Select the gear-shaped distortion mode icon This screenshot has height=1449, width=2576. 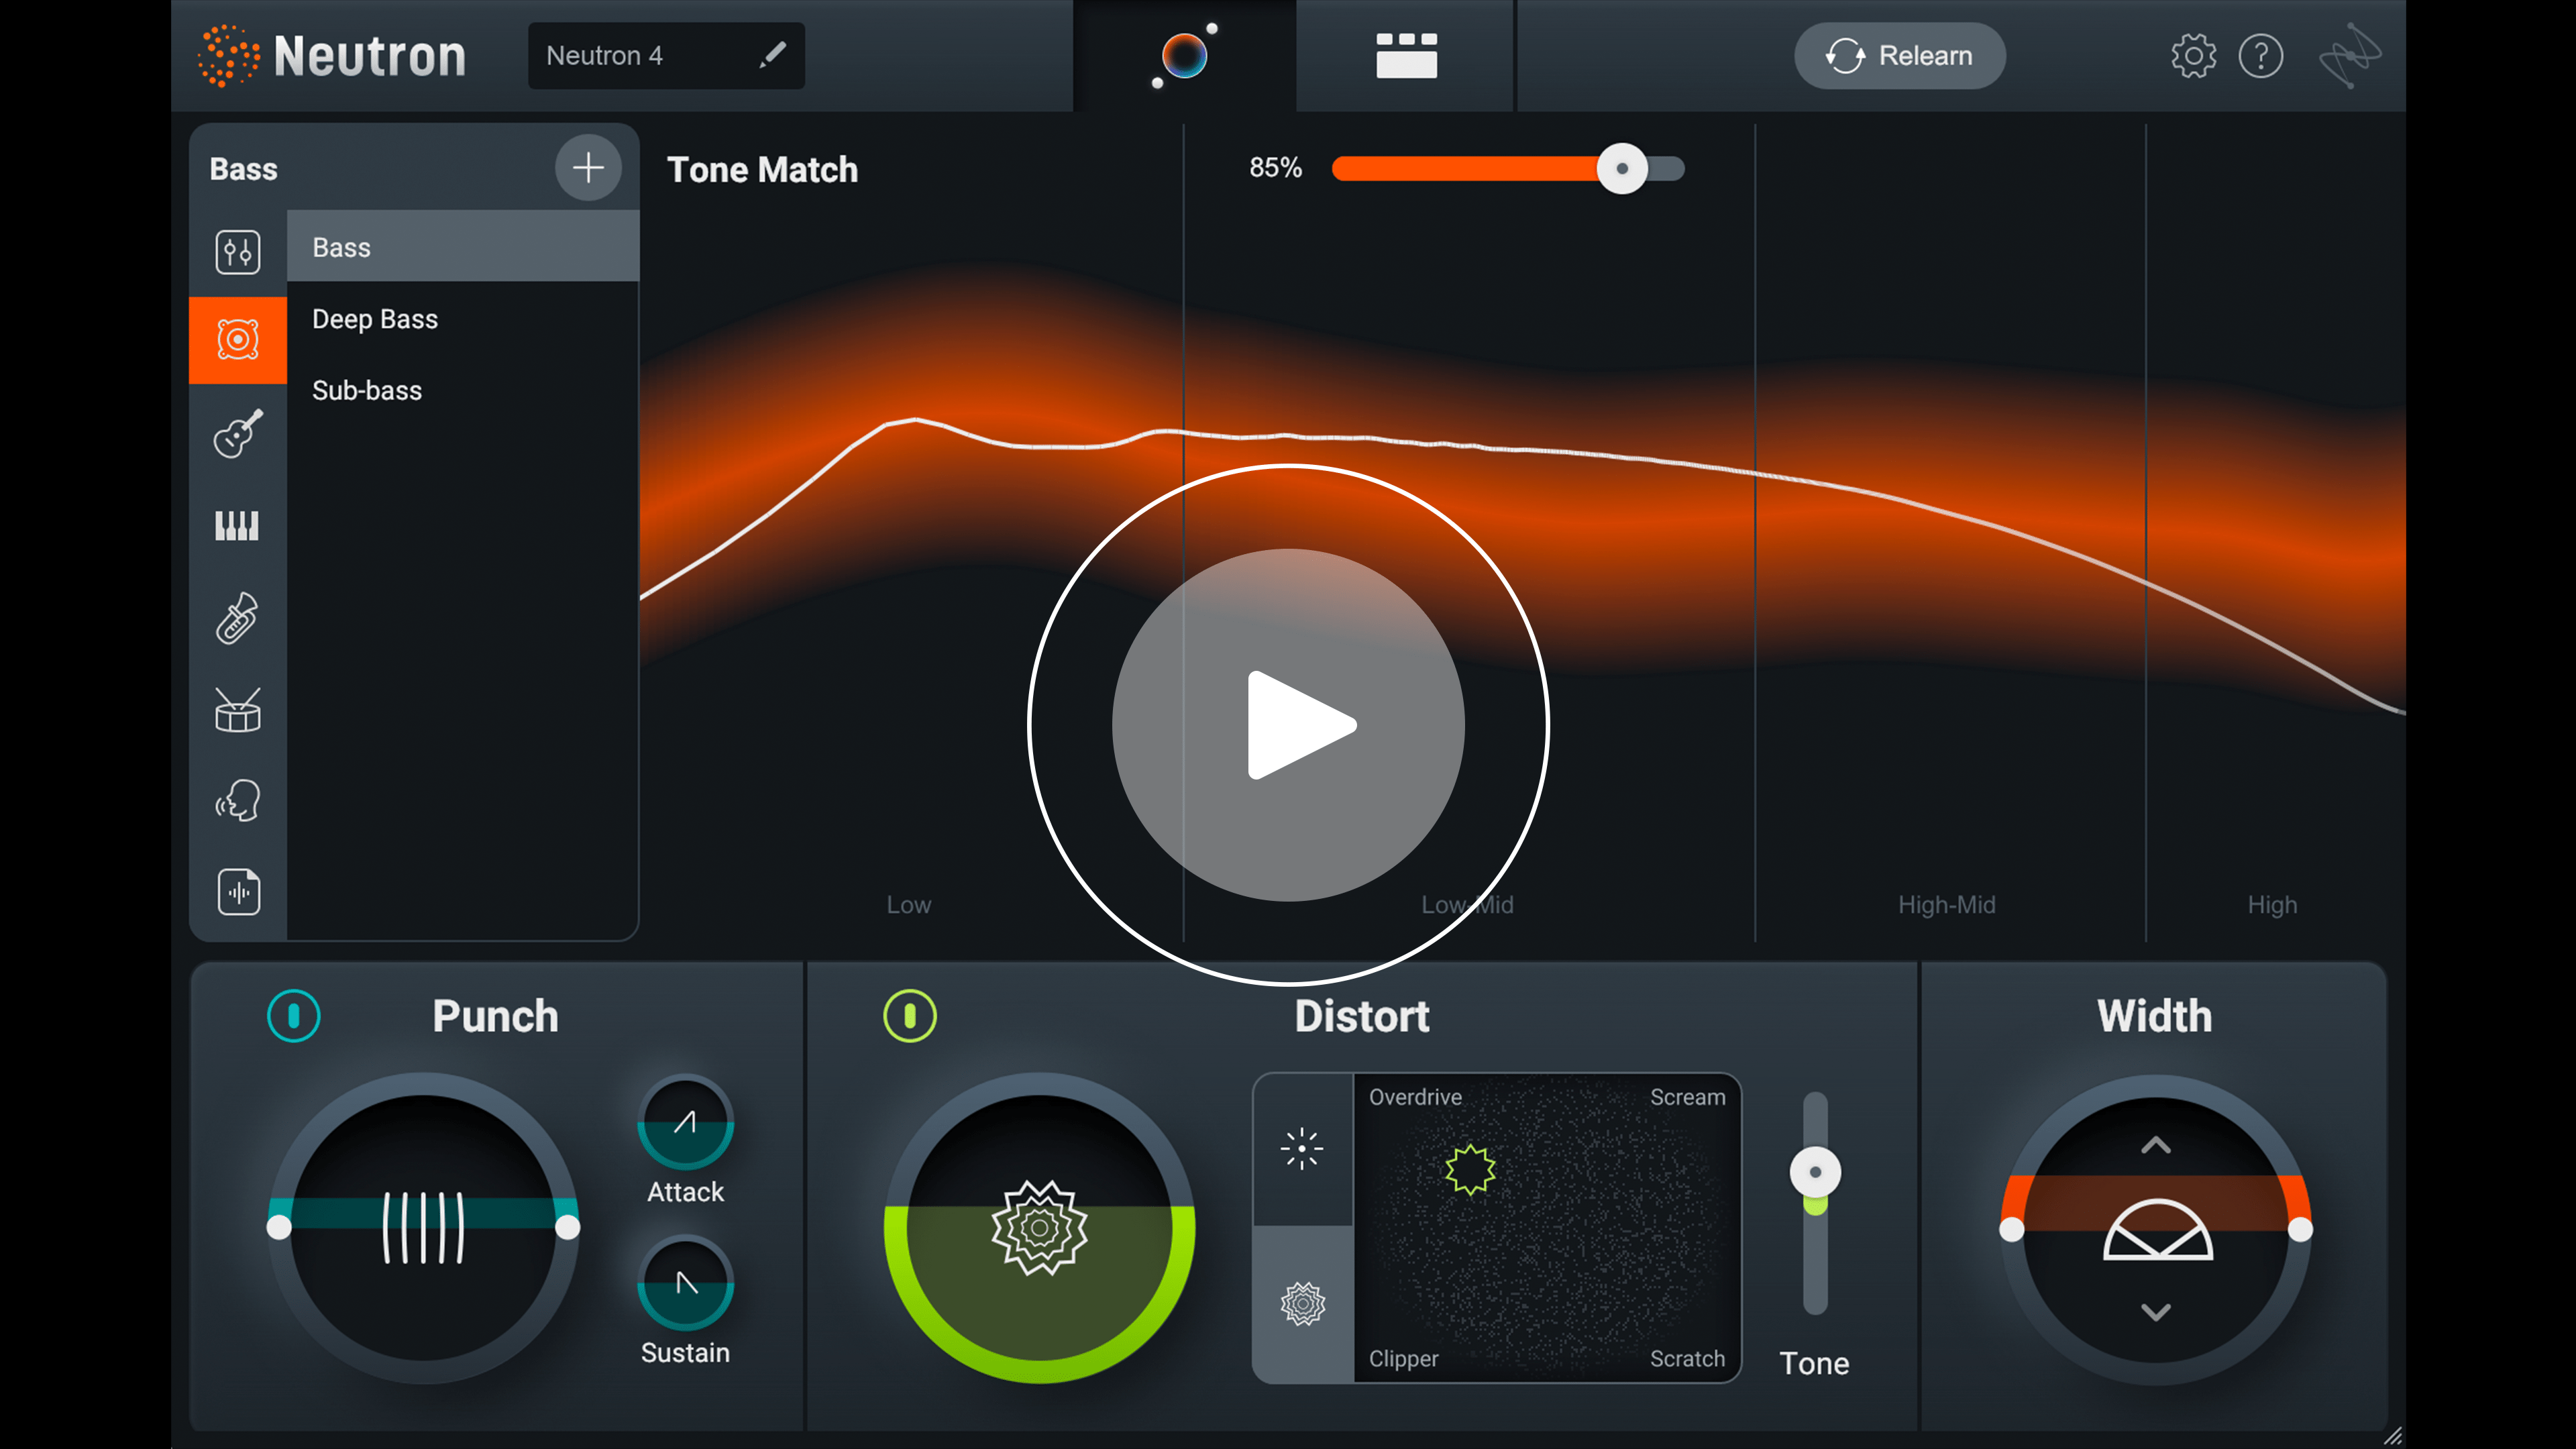pos(1303,1304)
